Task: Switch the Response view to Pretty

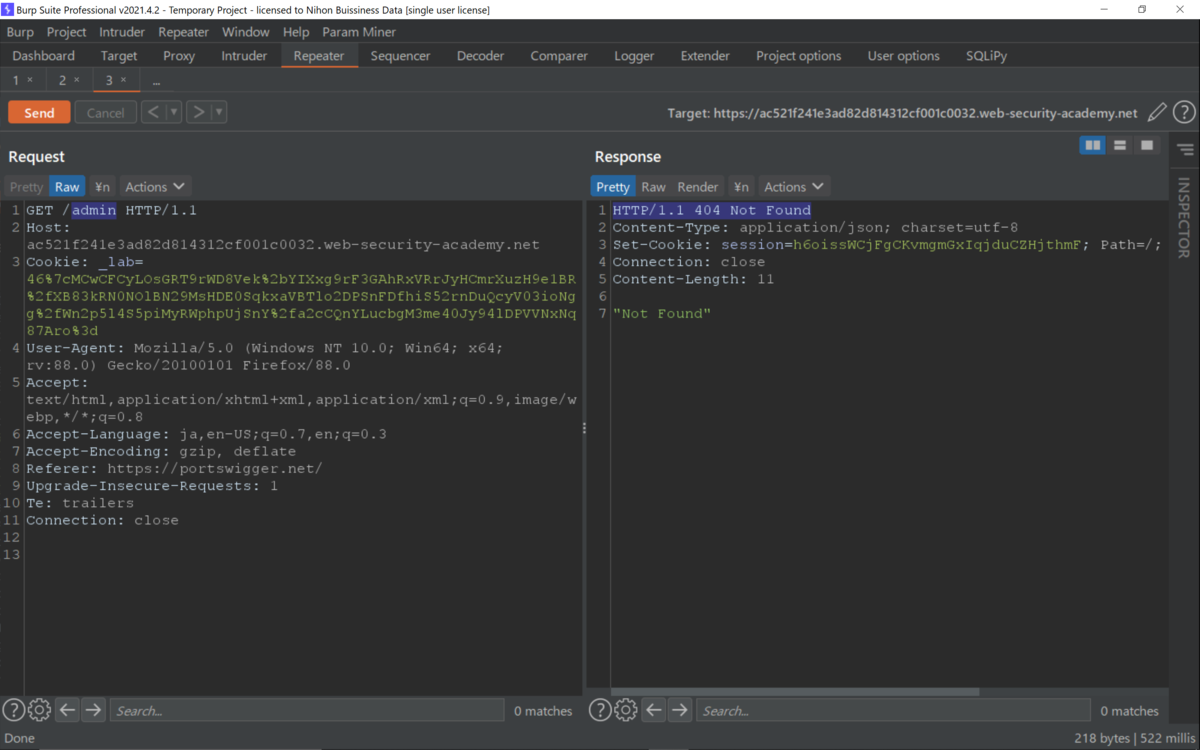Action: [613, 186]
